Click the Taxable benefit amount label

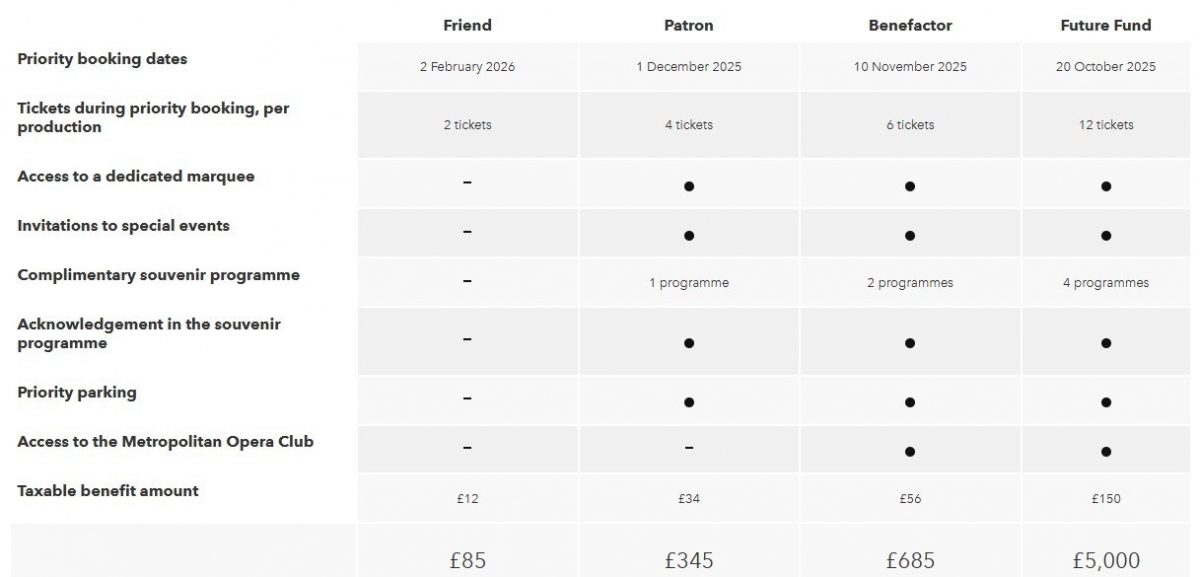108,490
